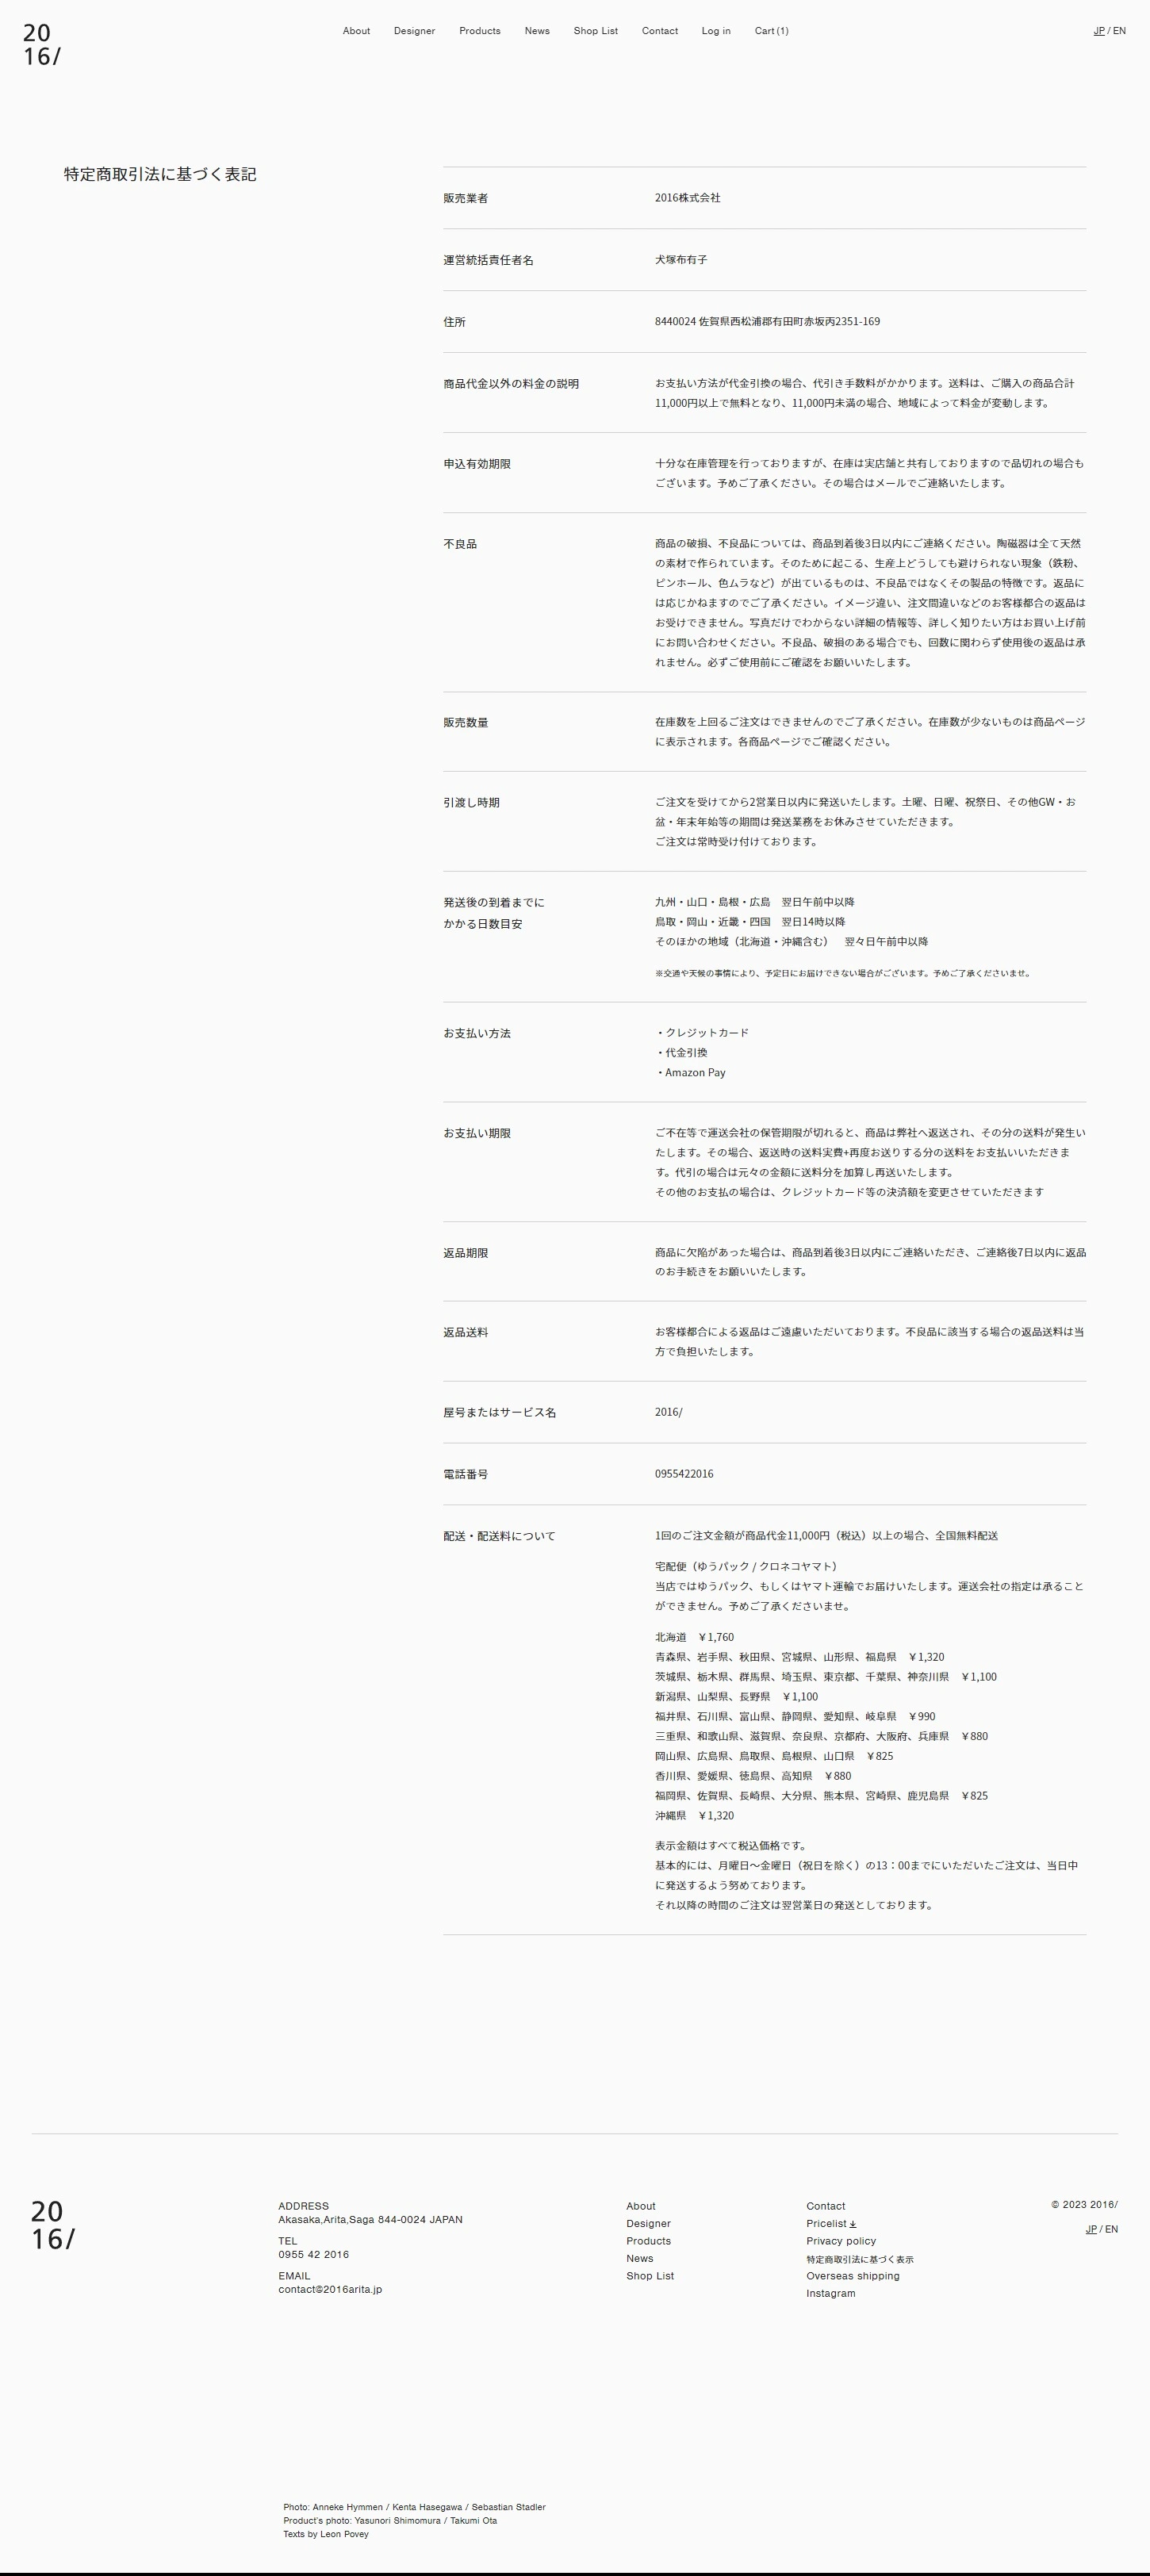1150x2576 pixels.
Task: Click the 2016/ logo in the footer
Action: point(53,2225)
